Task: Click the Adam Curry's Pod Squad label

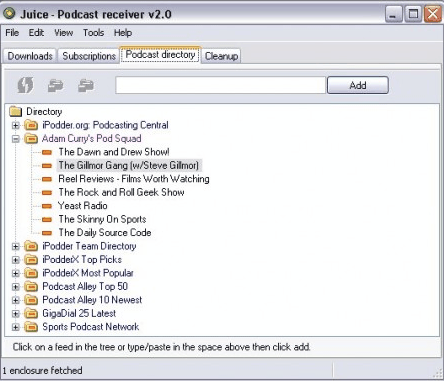Action: (92, 139)
